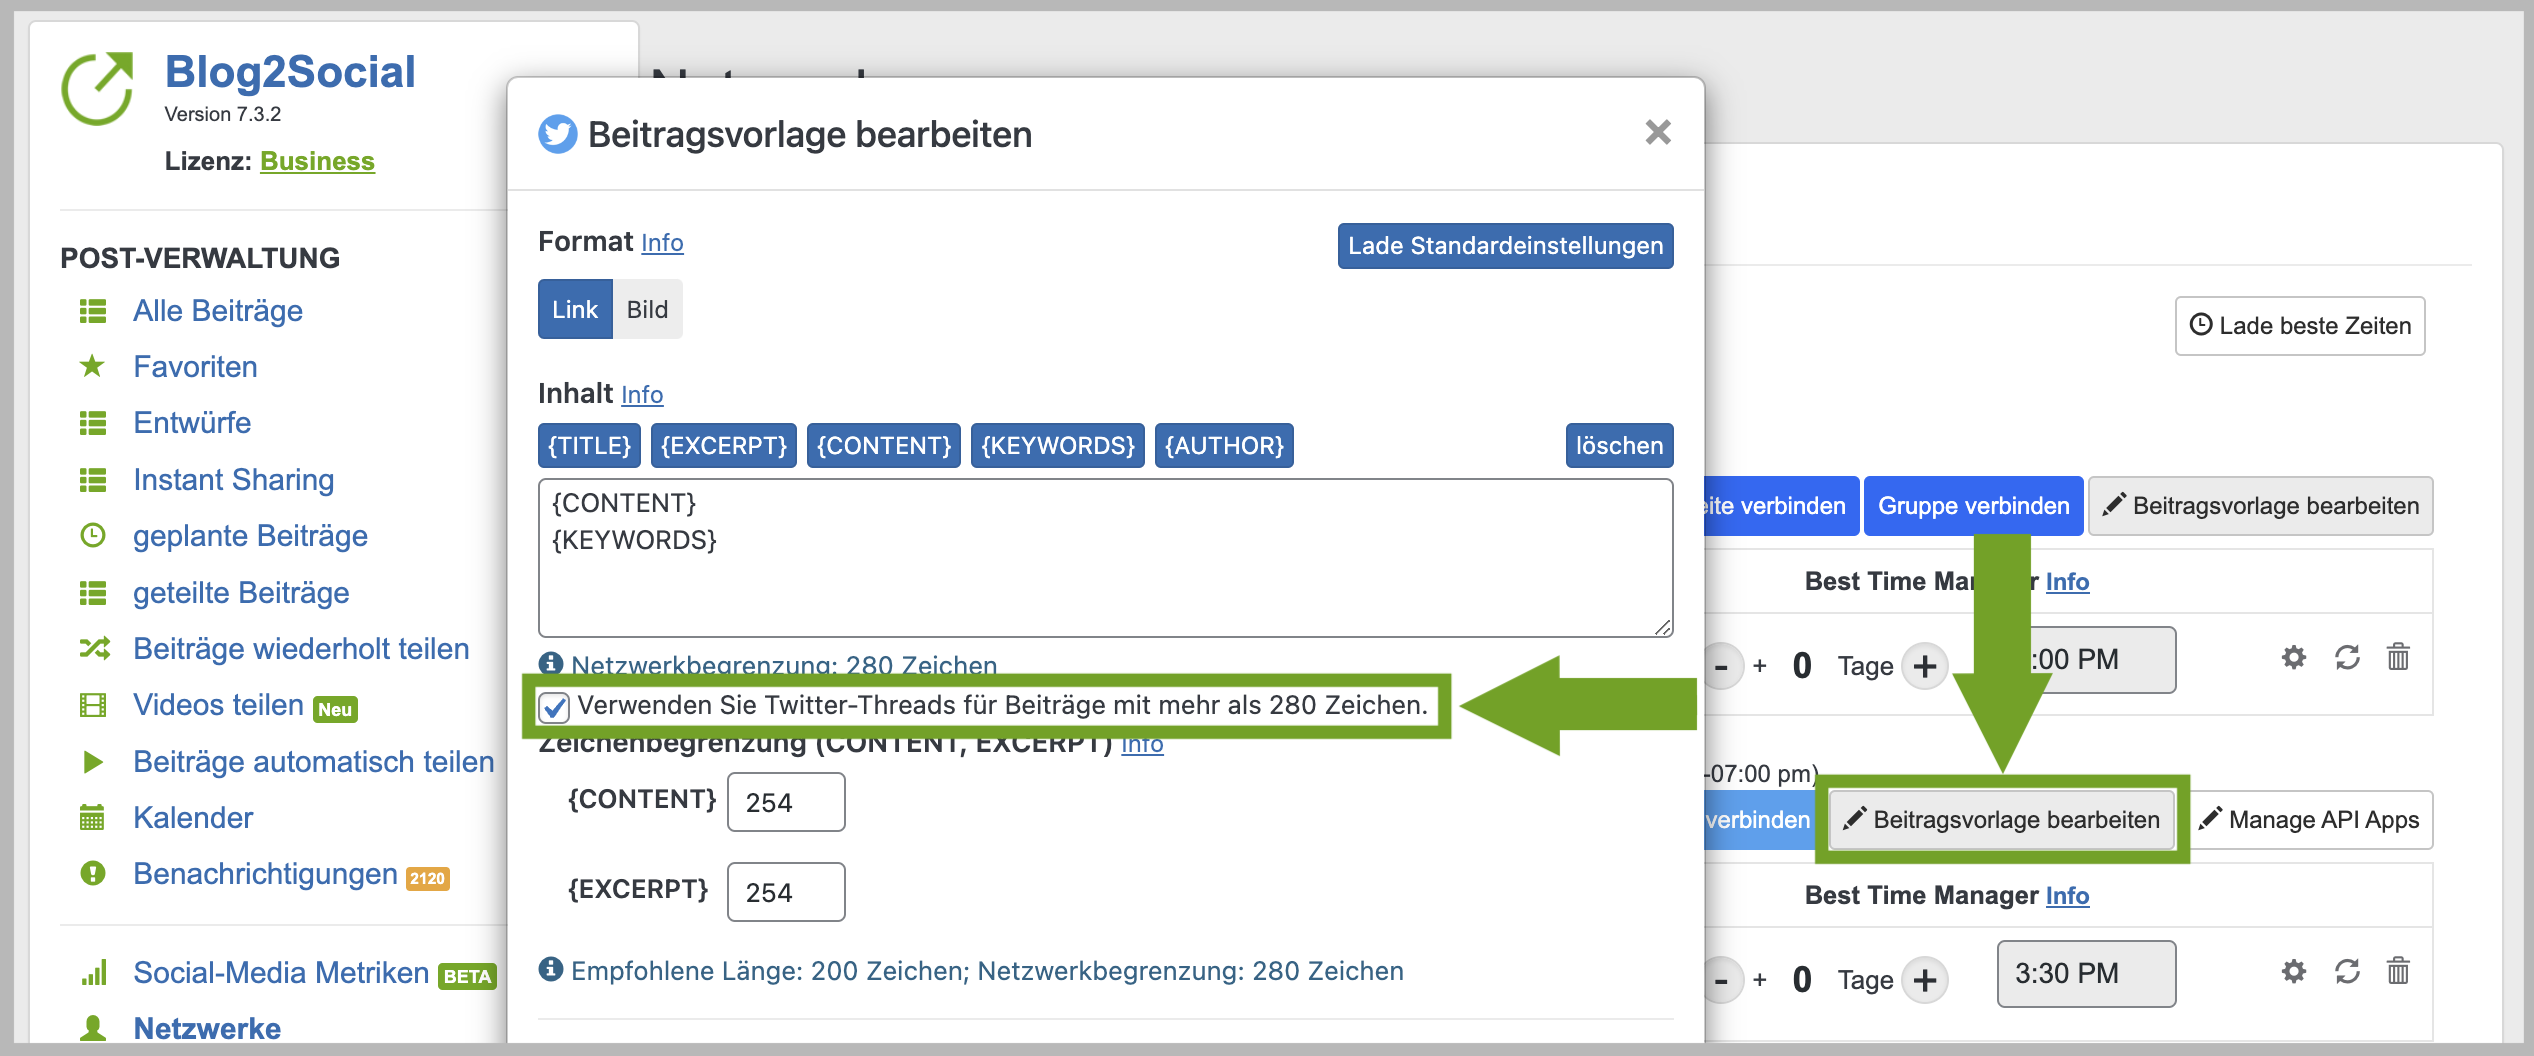Click the alert icon beside Benachrichtigungen
Viewport: 2534px width, 1056px height.
(x=93, y=874)
